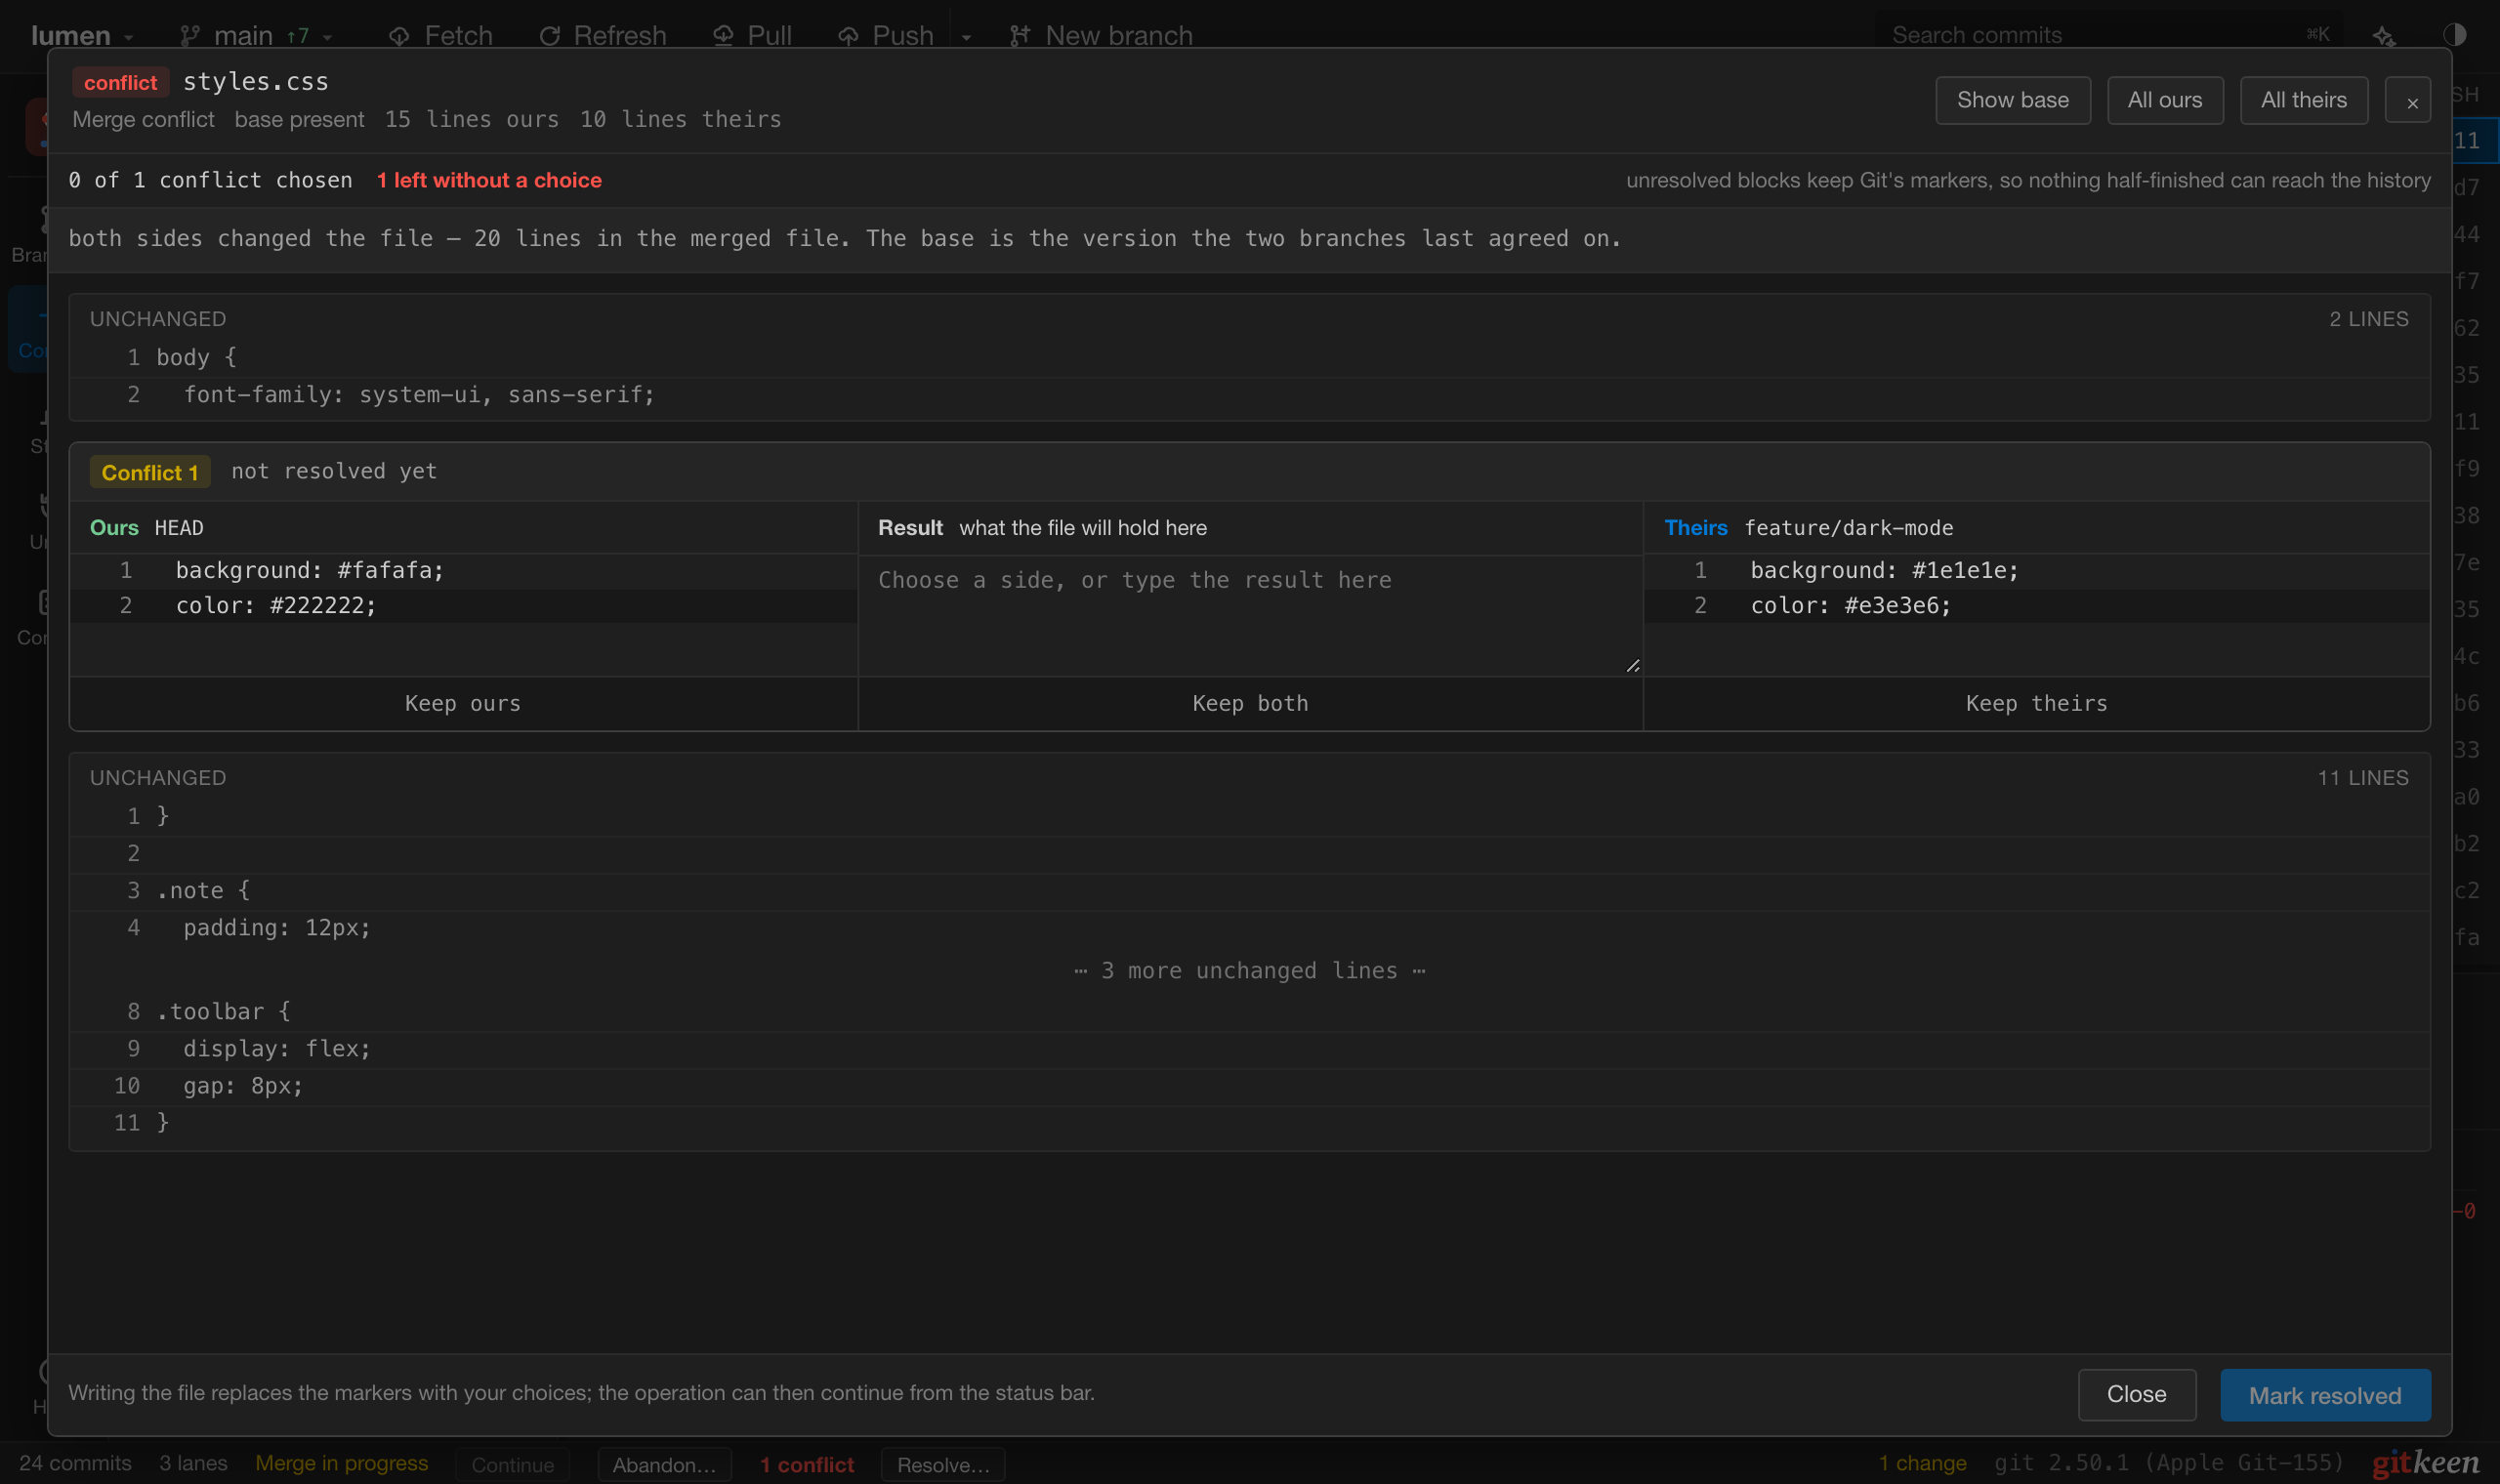Choose All theirs for every conflict
The image size is (2500, 1484).
pos(2303,100)
